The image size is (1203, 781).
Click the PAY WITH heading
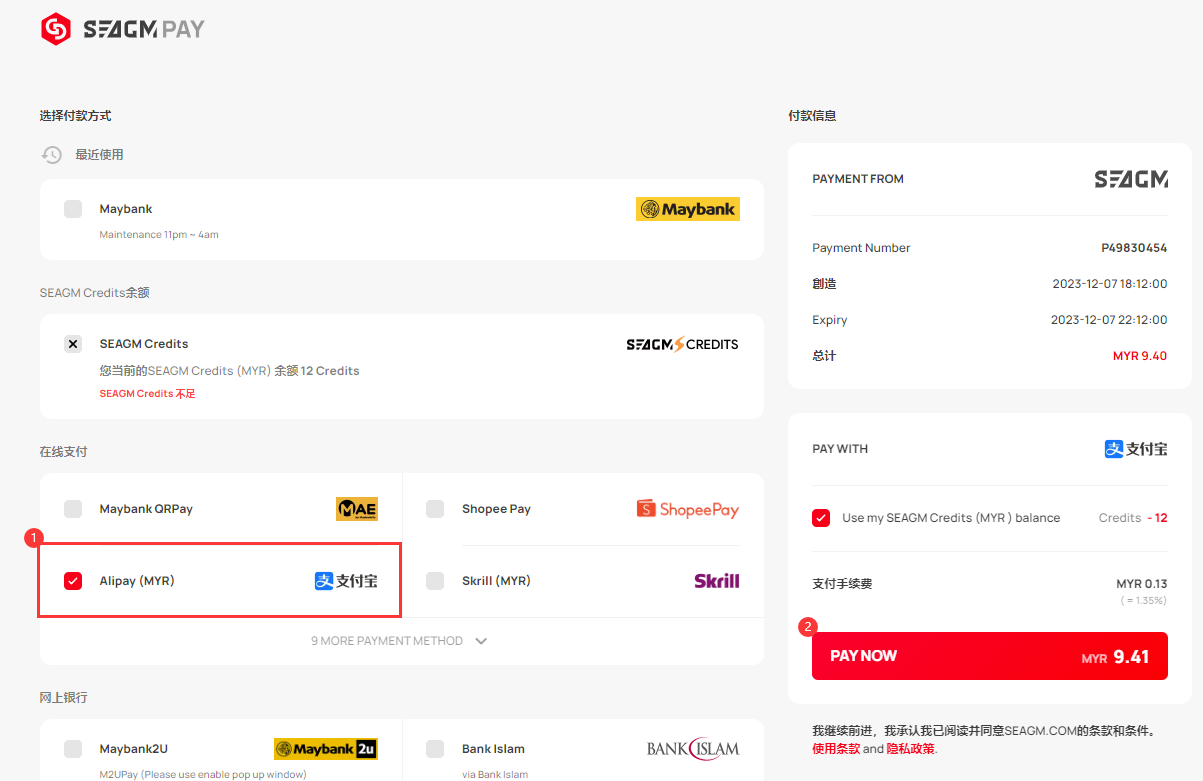coord(840,449)
